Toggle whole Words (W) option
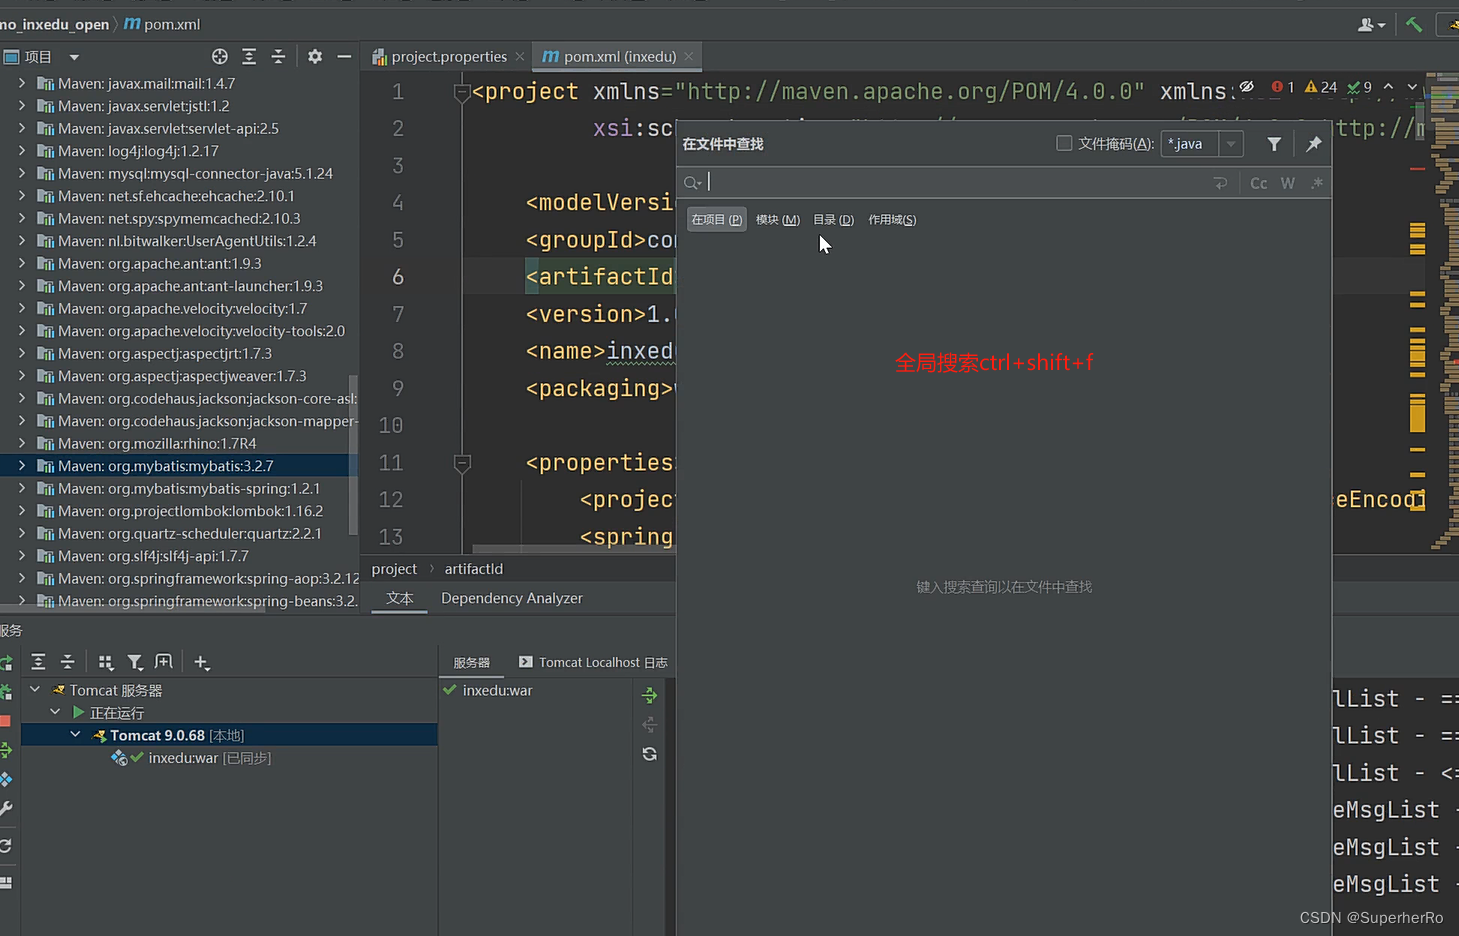The image size is (1459, 936). coord(1288,183)
